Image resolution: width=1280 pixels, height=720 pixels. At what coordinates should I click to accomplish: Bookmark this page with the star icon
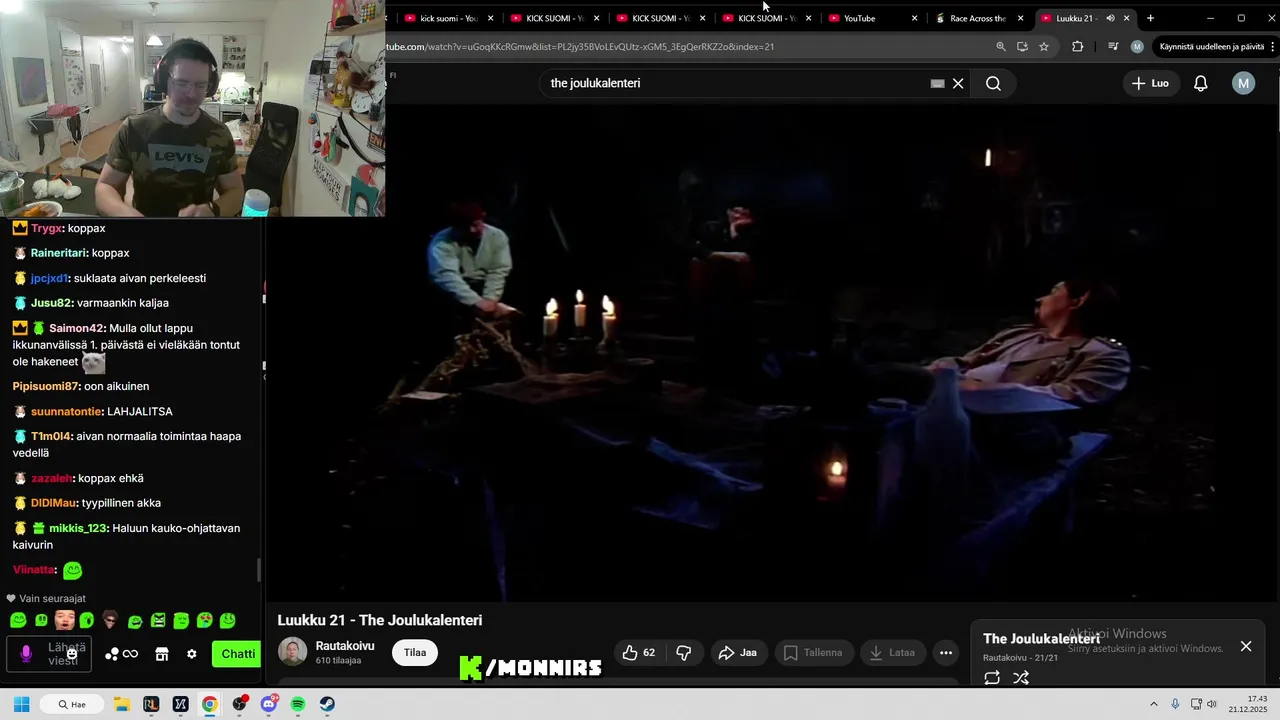[1044, 46]
